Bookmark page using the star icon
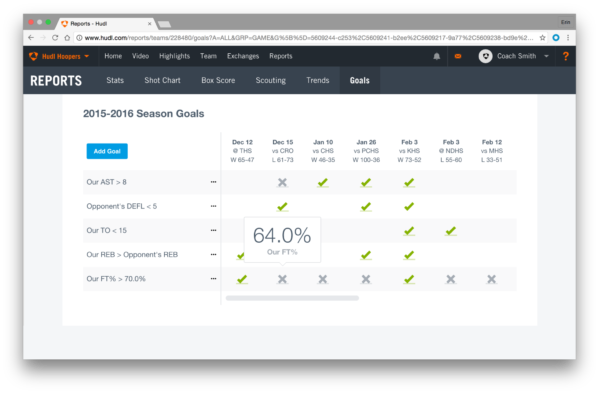This screenshot has height=394, width=600. pyautogui.click(x=542, y=37)
